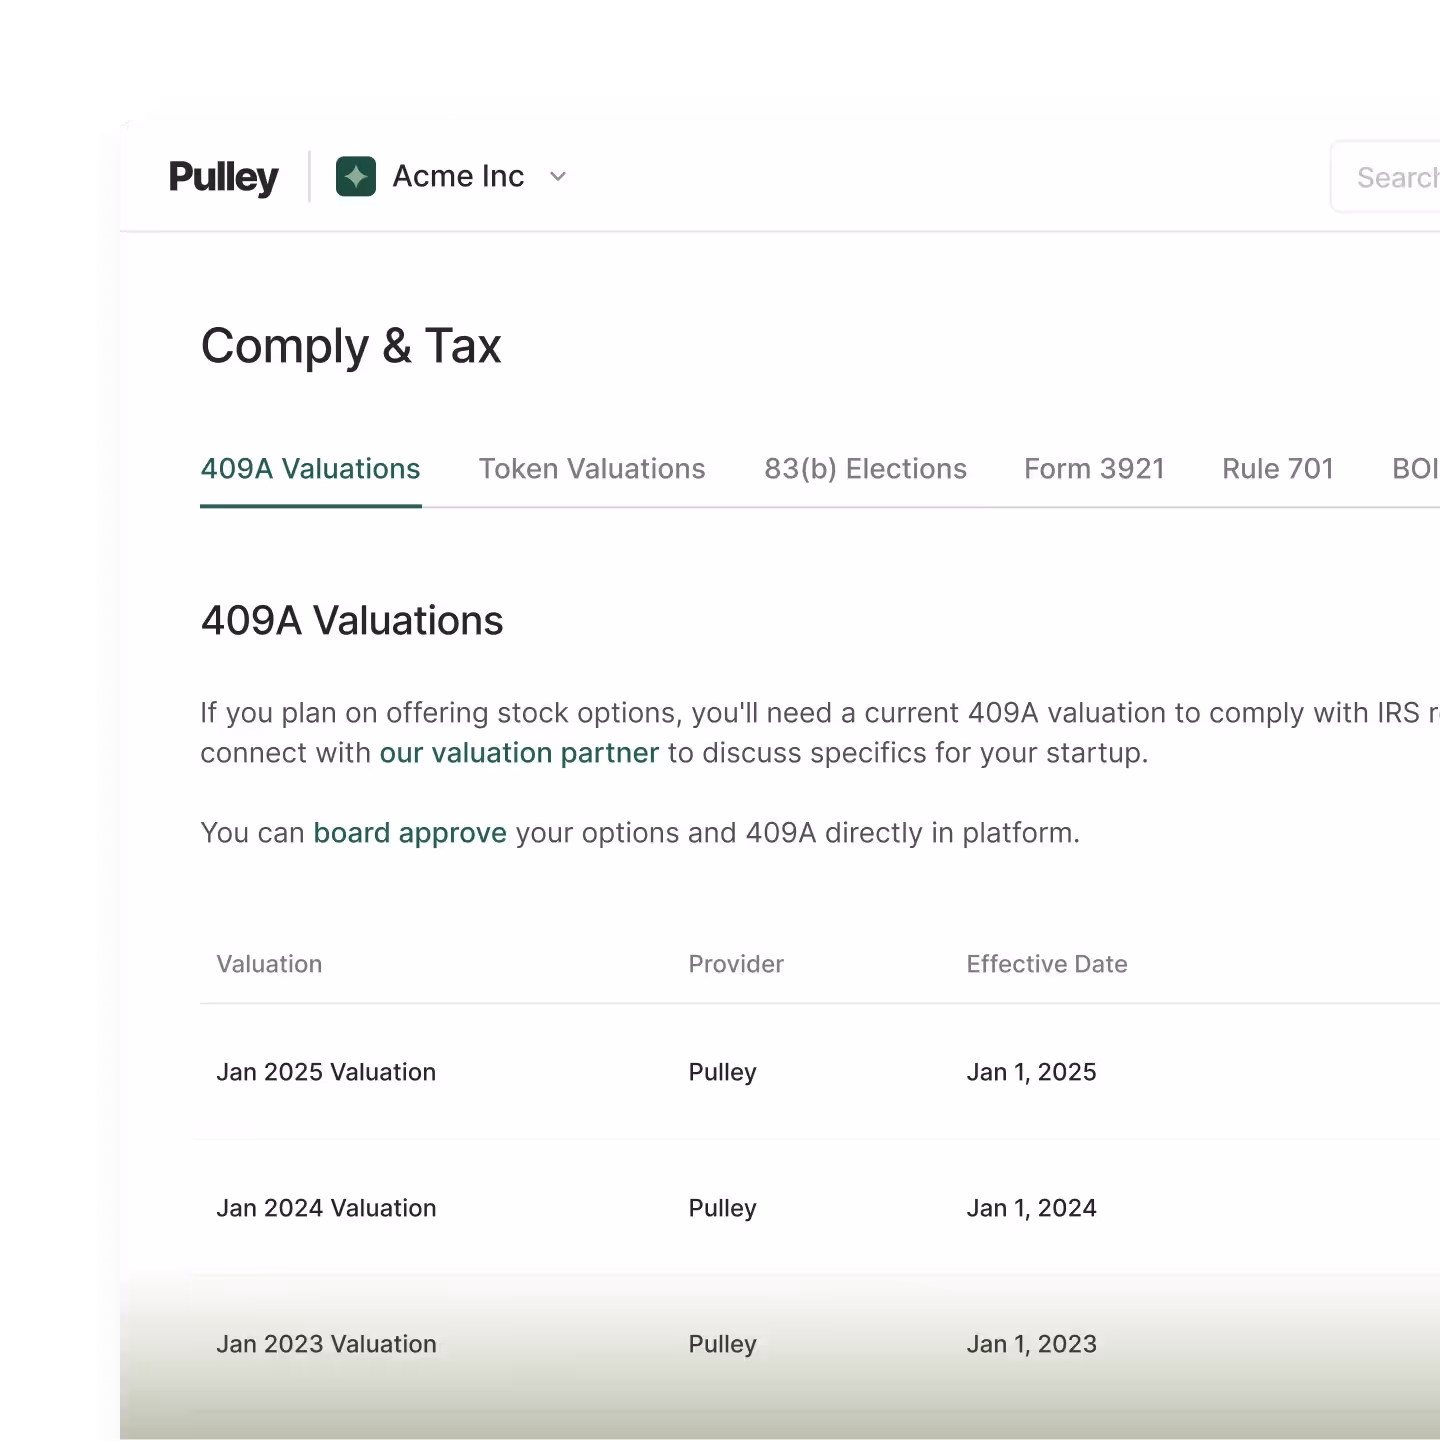Switch to the BOI tab
This screenshot has width=1440, height=1441.
pos(1415,469)
